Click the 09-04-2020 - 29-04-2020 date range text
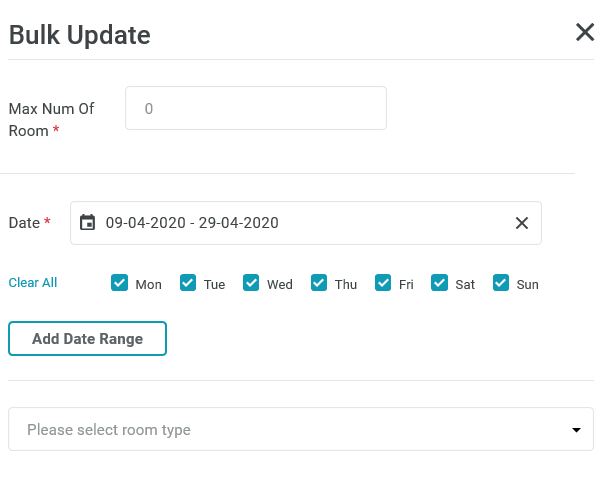This screenshot has width=602, height=478. point(192,223)
